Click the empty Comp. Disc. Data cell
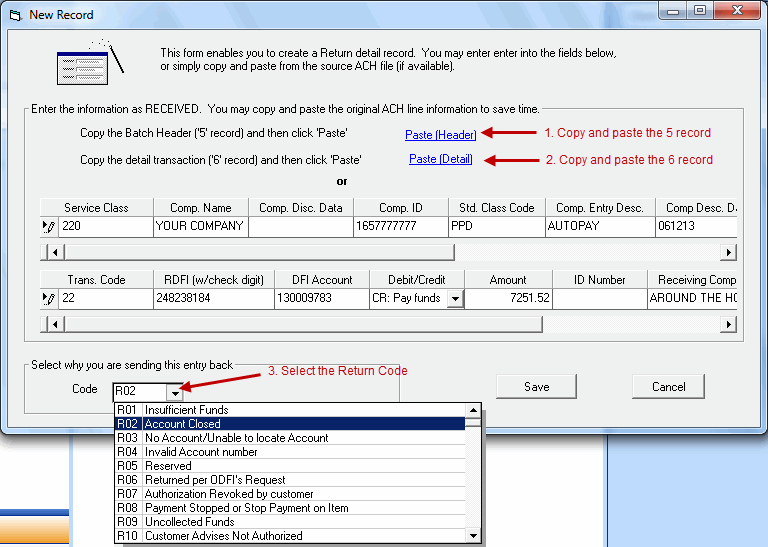 (301, 227)
